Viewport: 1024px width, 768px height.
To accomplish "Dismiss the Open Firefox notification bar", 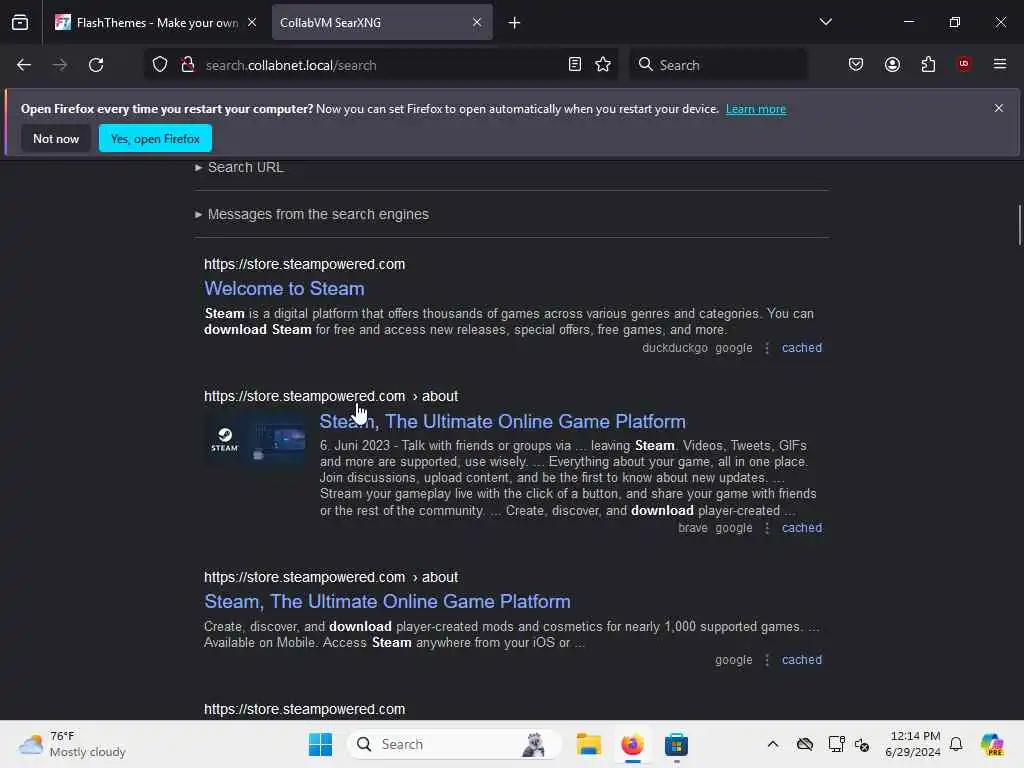I will click(999, 108).
